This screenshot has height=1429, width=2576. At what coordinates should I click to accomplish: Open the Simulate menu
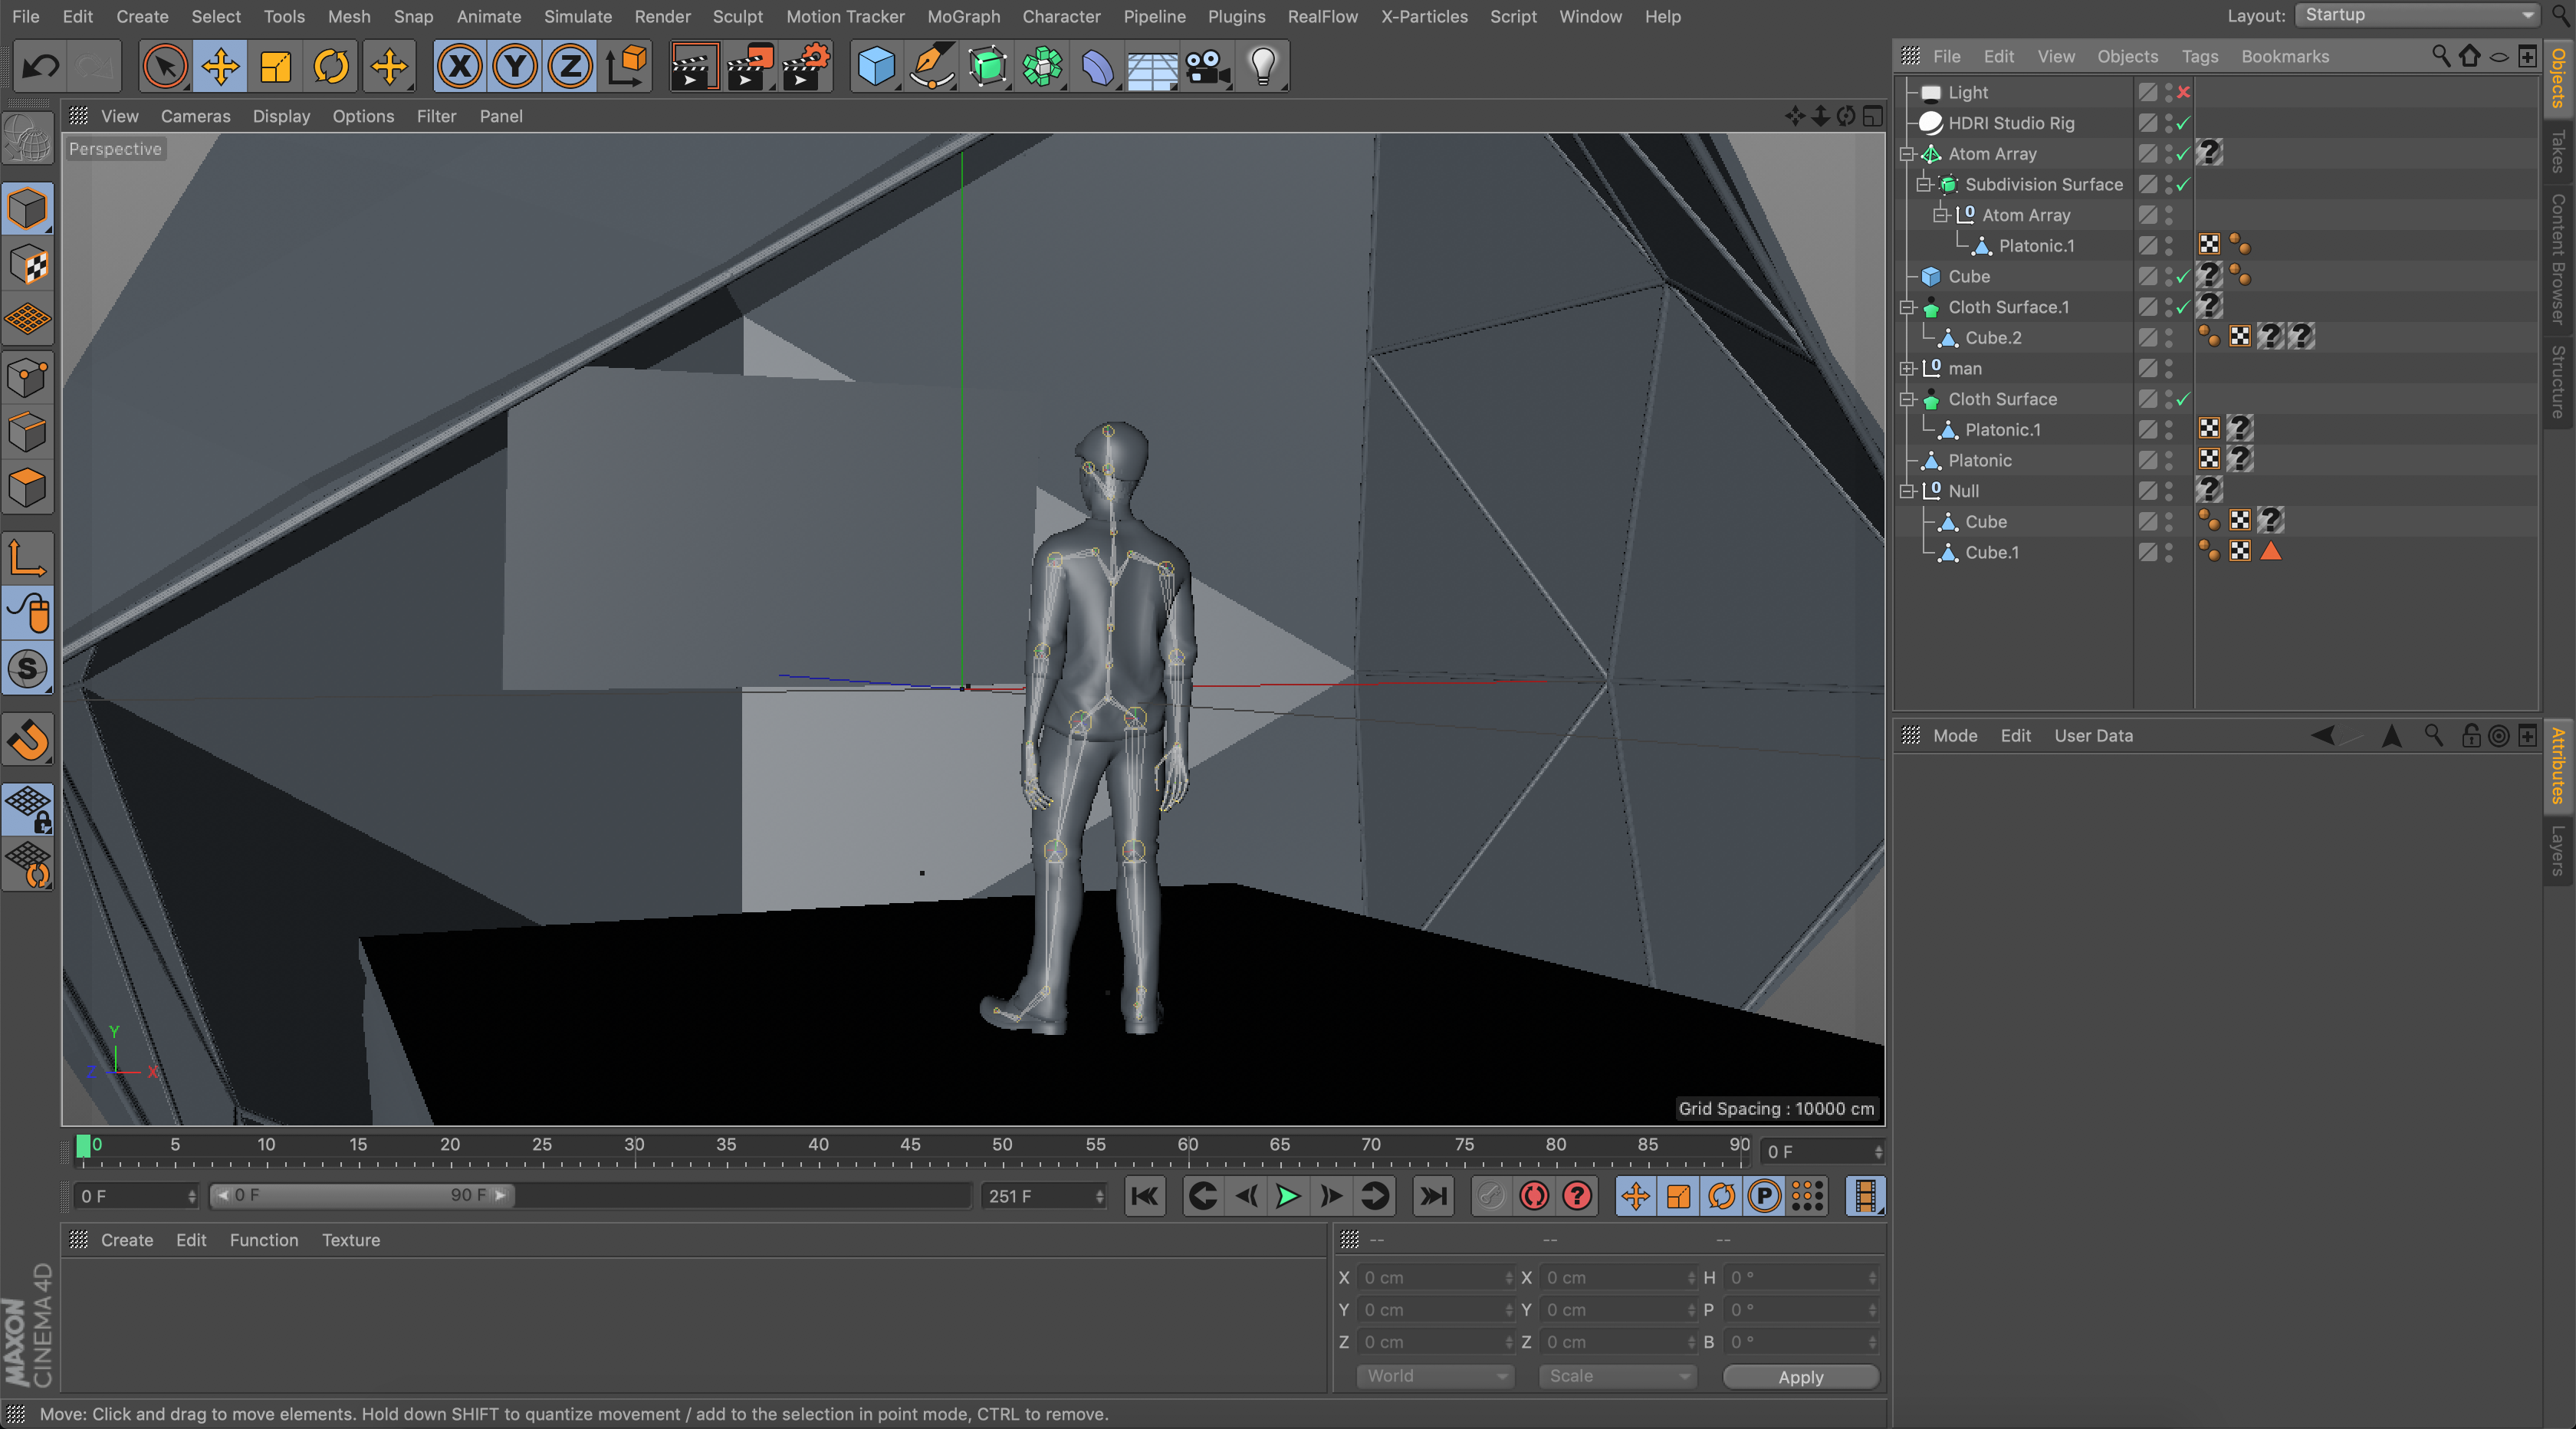pos(578,16)
